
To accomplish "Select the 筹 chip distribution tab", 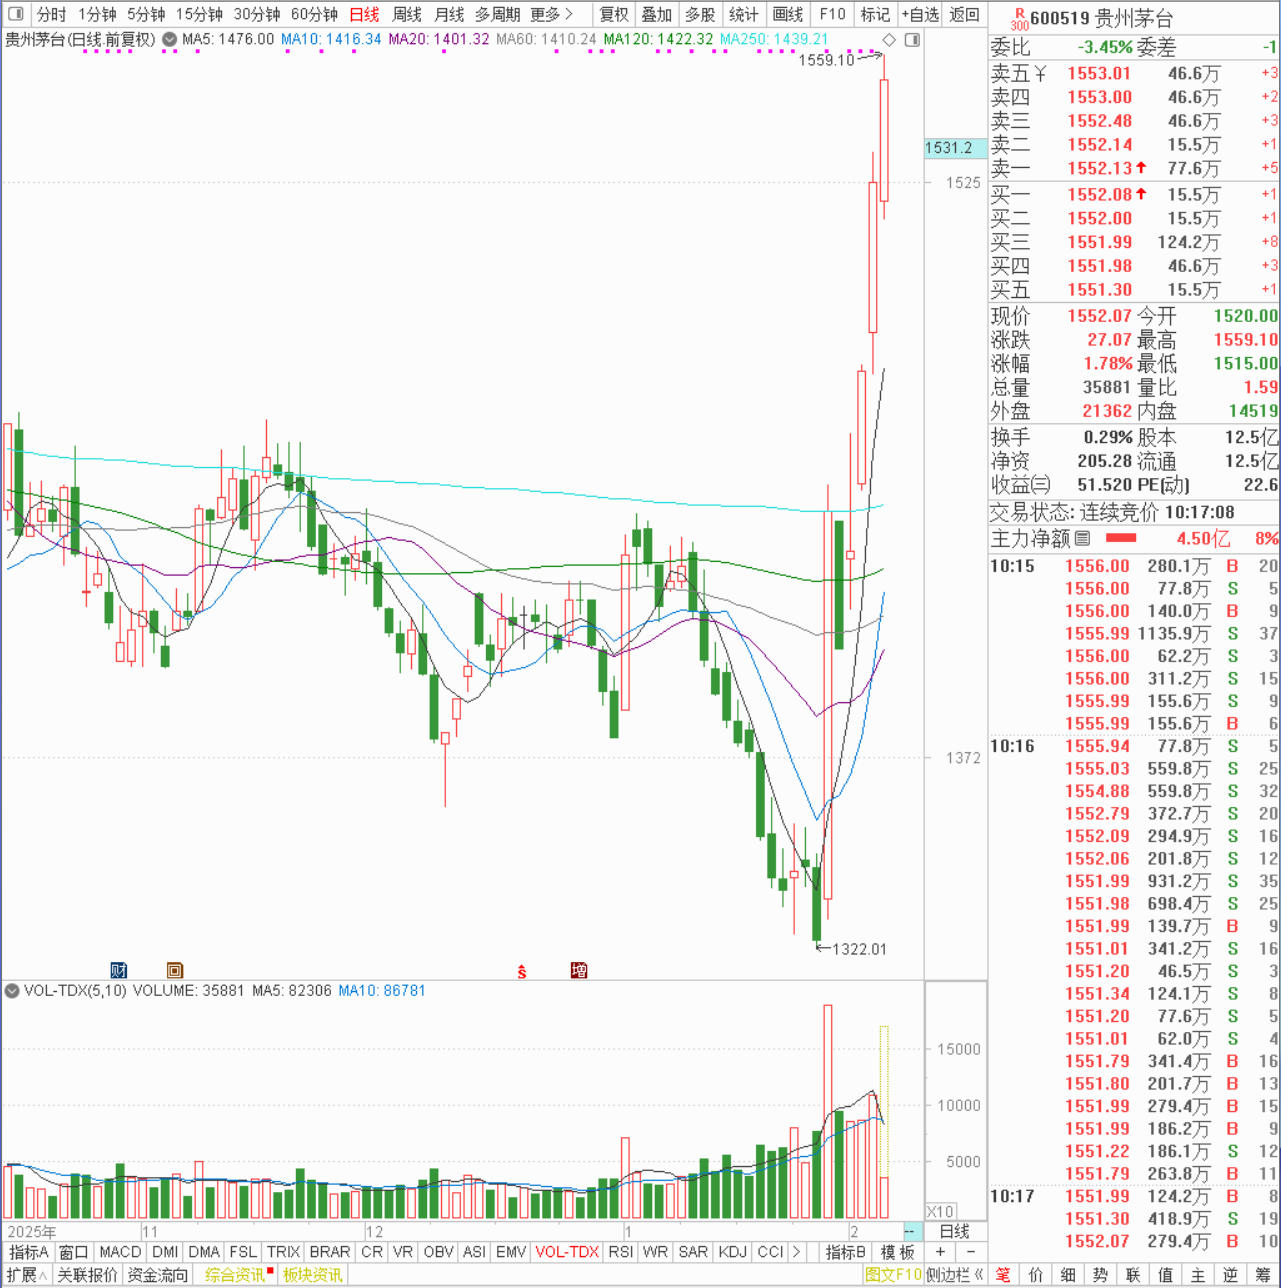I will pyautogui.click(x=1262, y=1275).
